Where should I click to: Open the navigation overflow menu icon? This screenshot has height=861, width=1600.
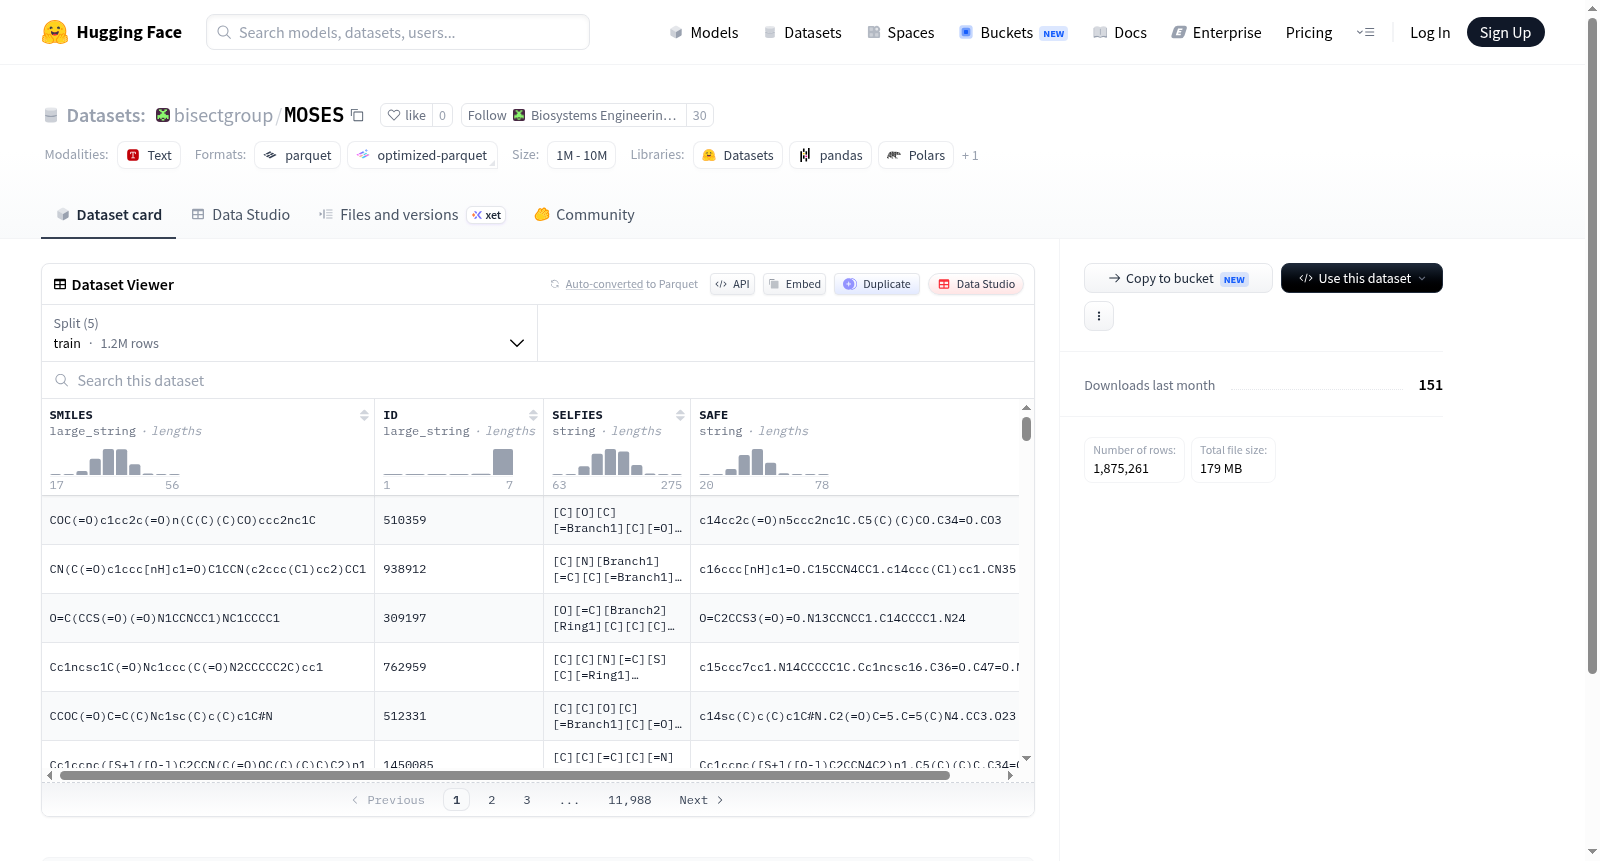click(1365, 32)
